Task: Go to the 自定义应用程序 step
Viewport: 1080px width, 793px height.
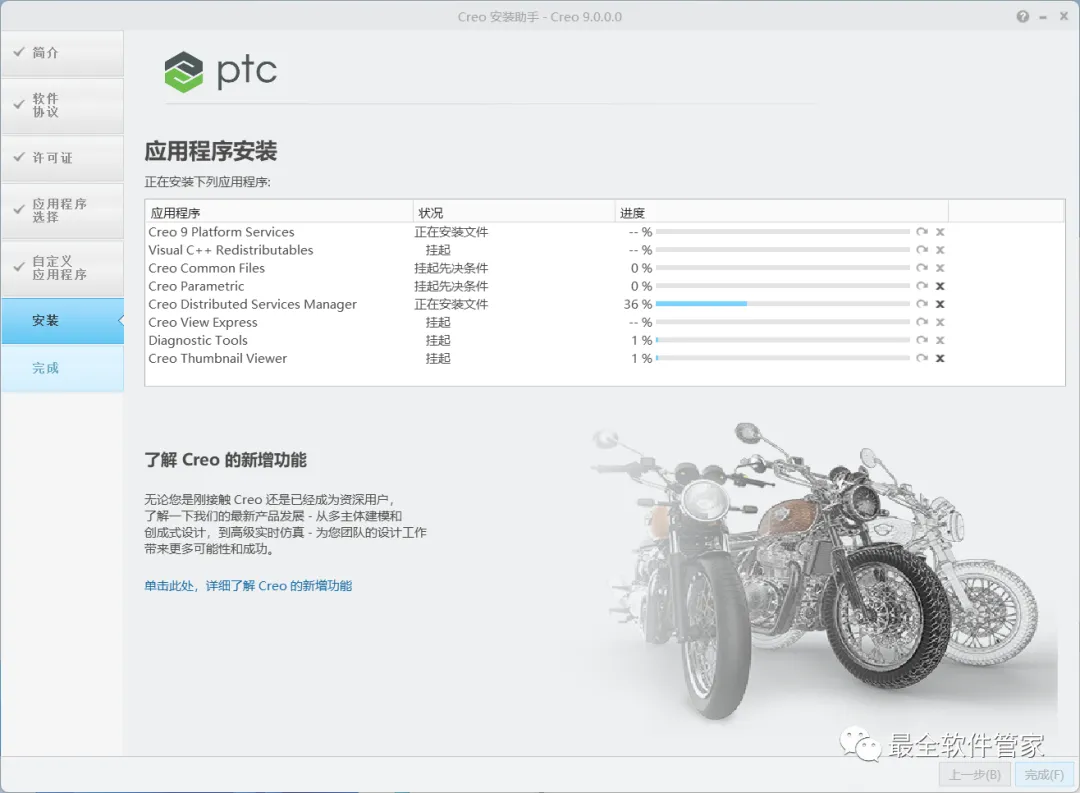Action: click(x=62, y=268)
